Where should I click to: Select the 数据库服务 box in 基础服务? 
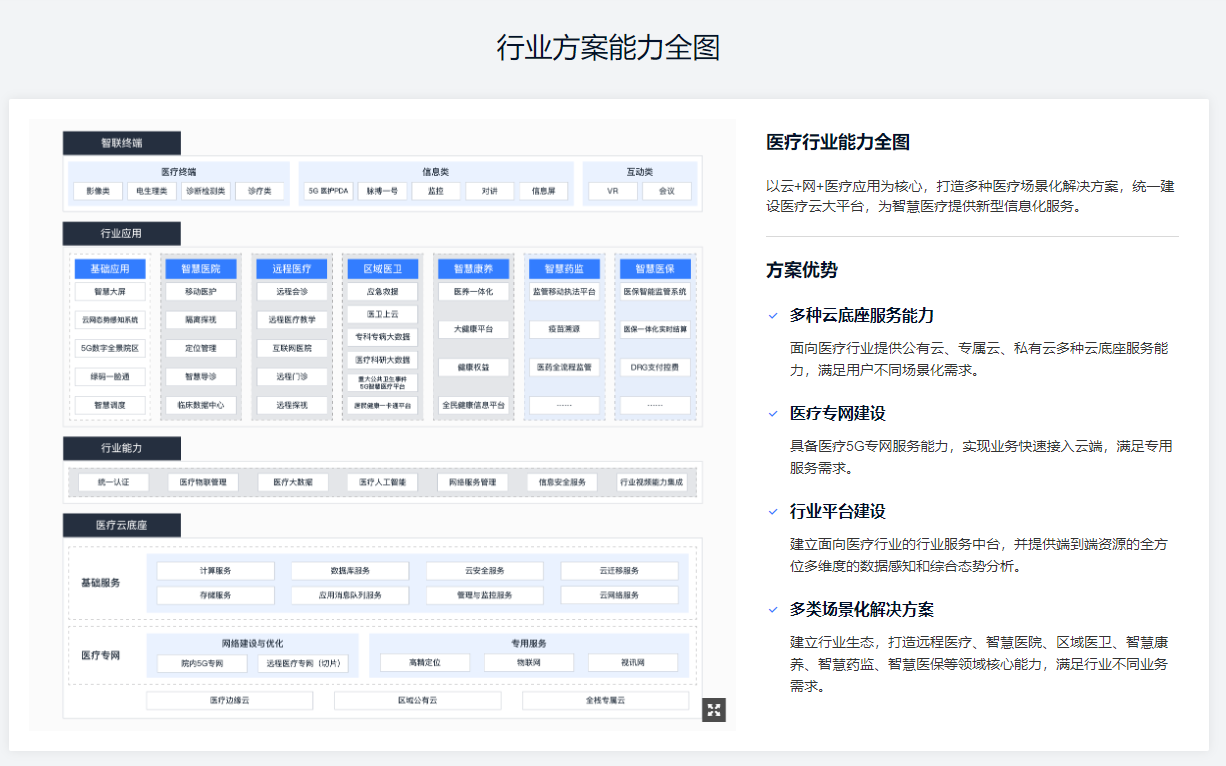click(x=350, y=571)
